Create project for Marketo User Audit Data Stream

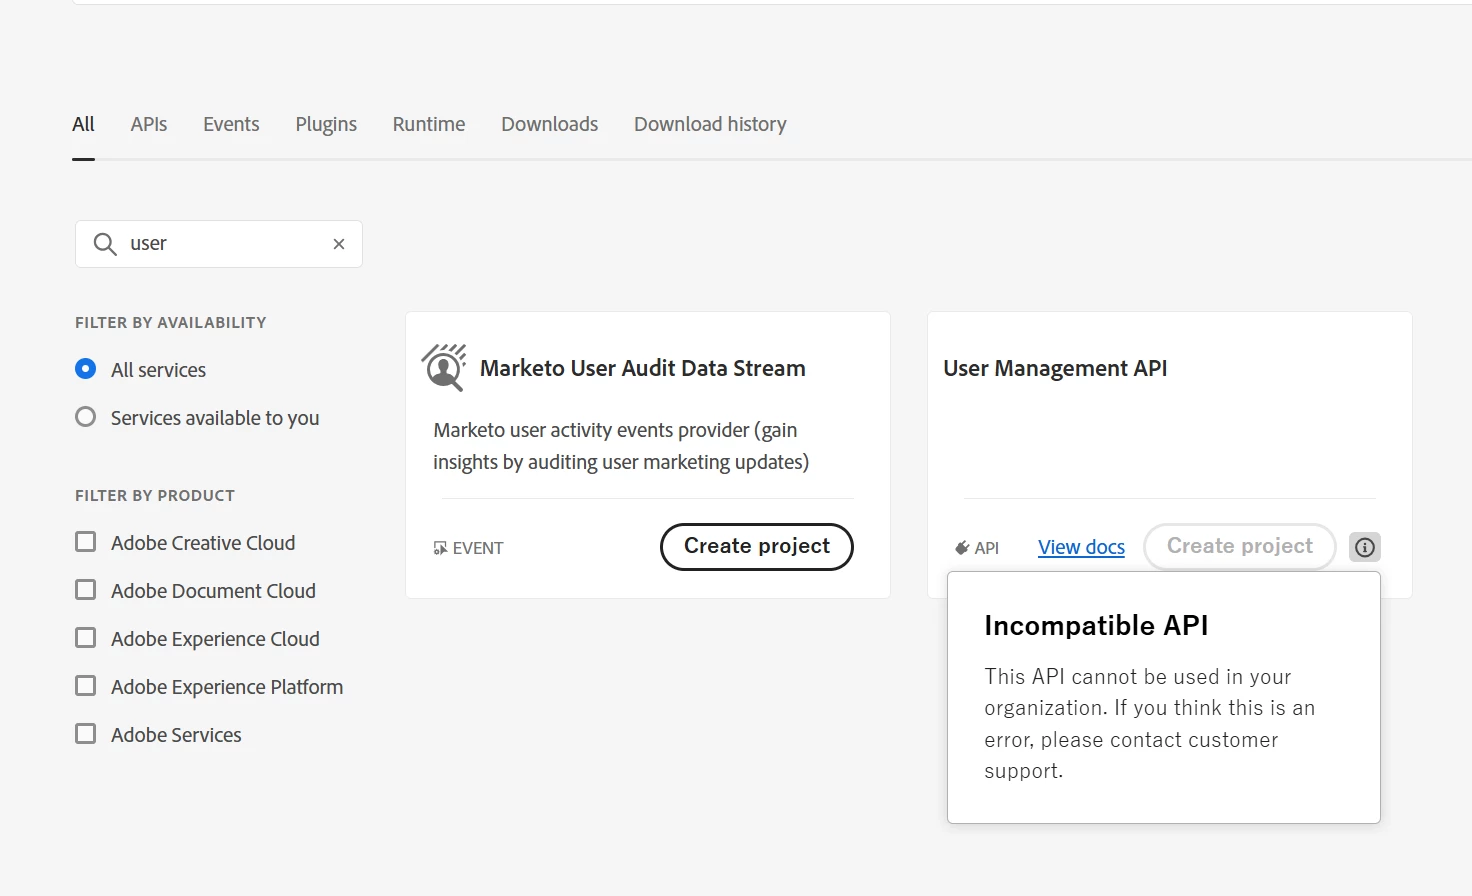pos(757,547)
